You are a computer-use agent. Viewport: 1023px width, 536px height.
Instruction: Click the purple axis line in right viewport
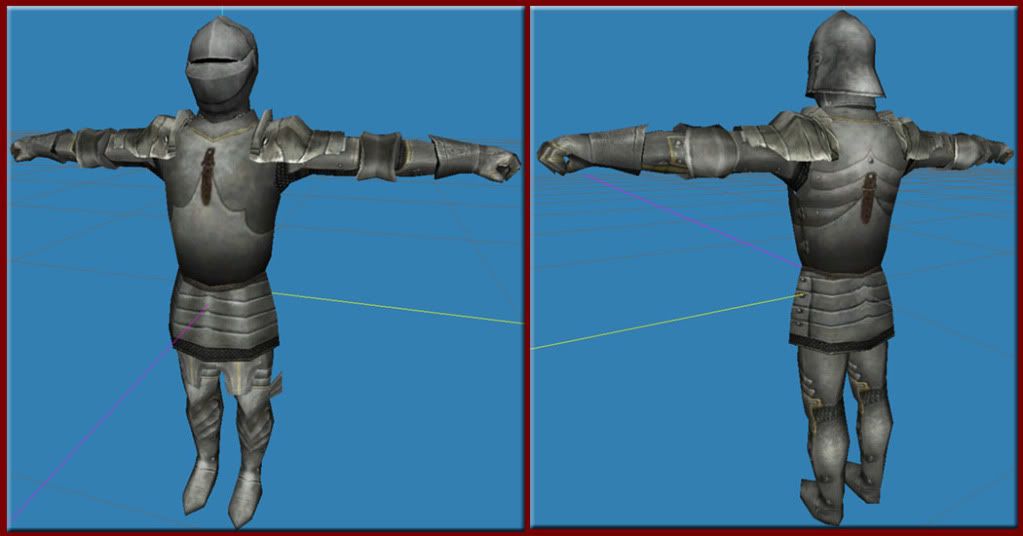(680, 214)
